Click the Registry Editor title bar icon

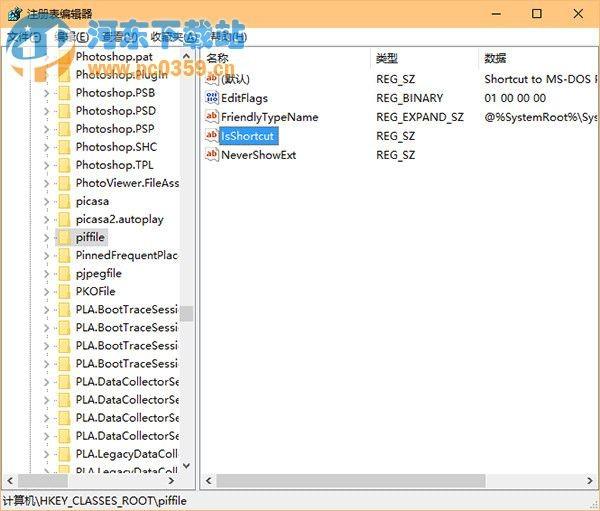15,14
